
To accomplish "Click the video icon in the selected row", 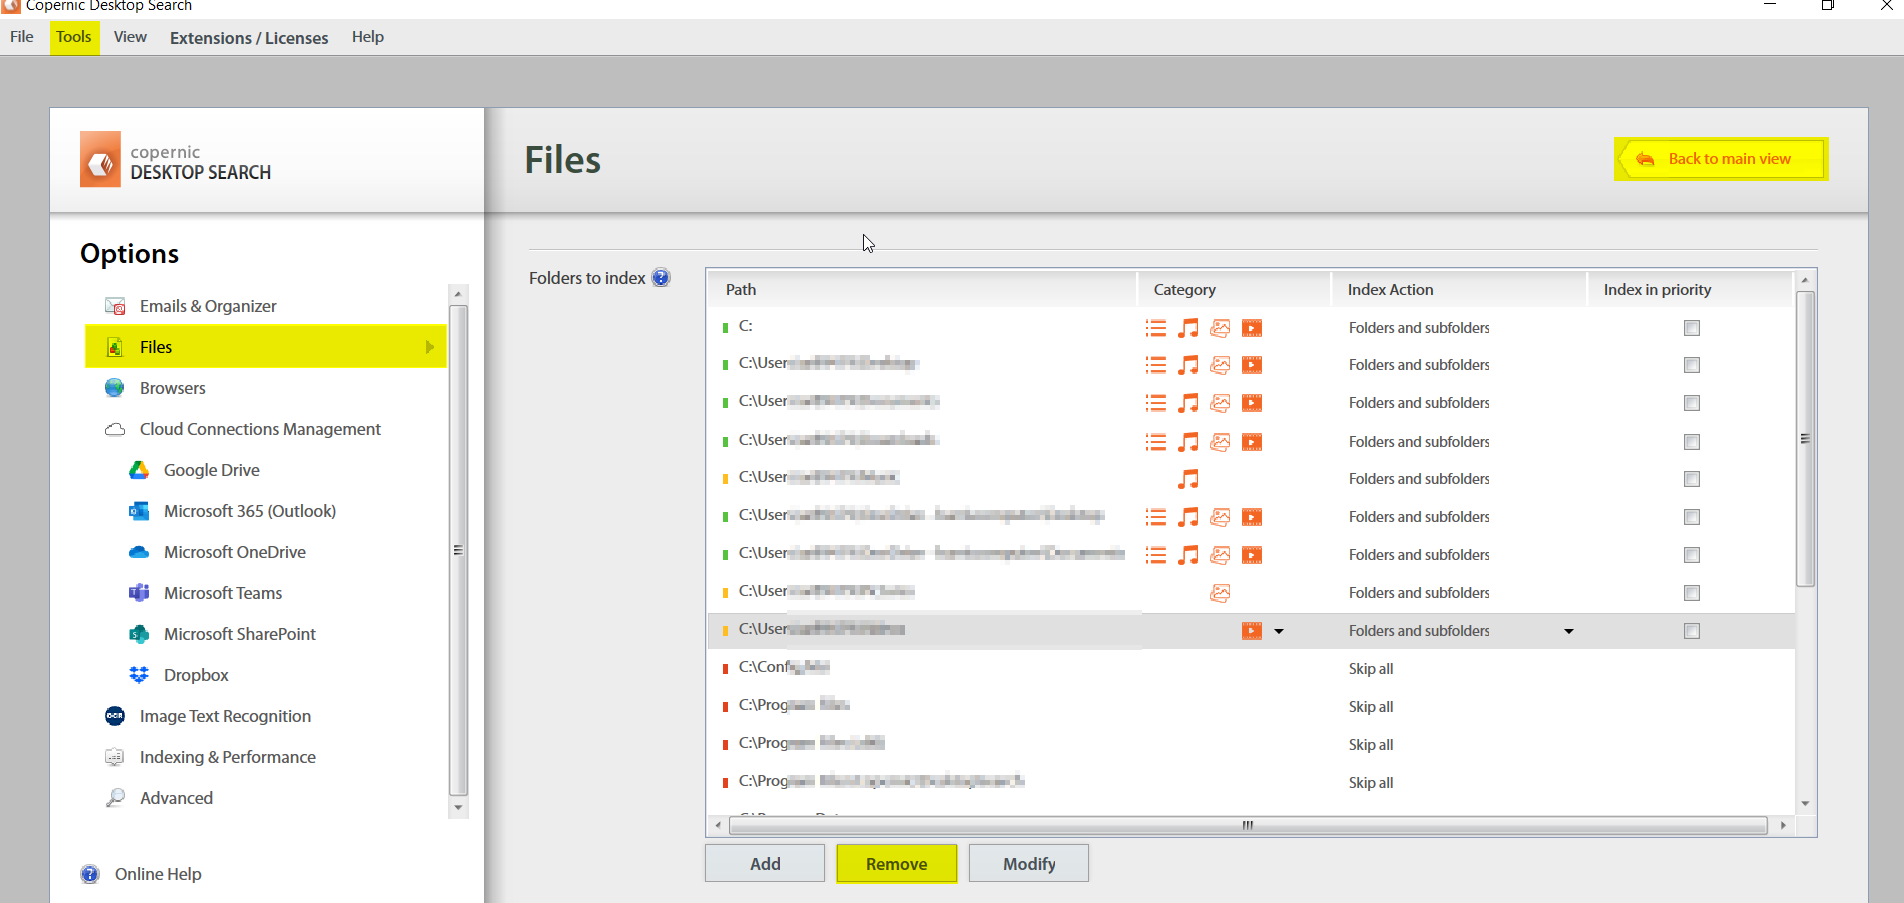I will pyautogui.click(x=1252, y=631).
